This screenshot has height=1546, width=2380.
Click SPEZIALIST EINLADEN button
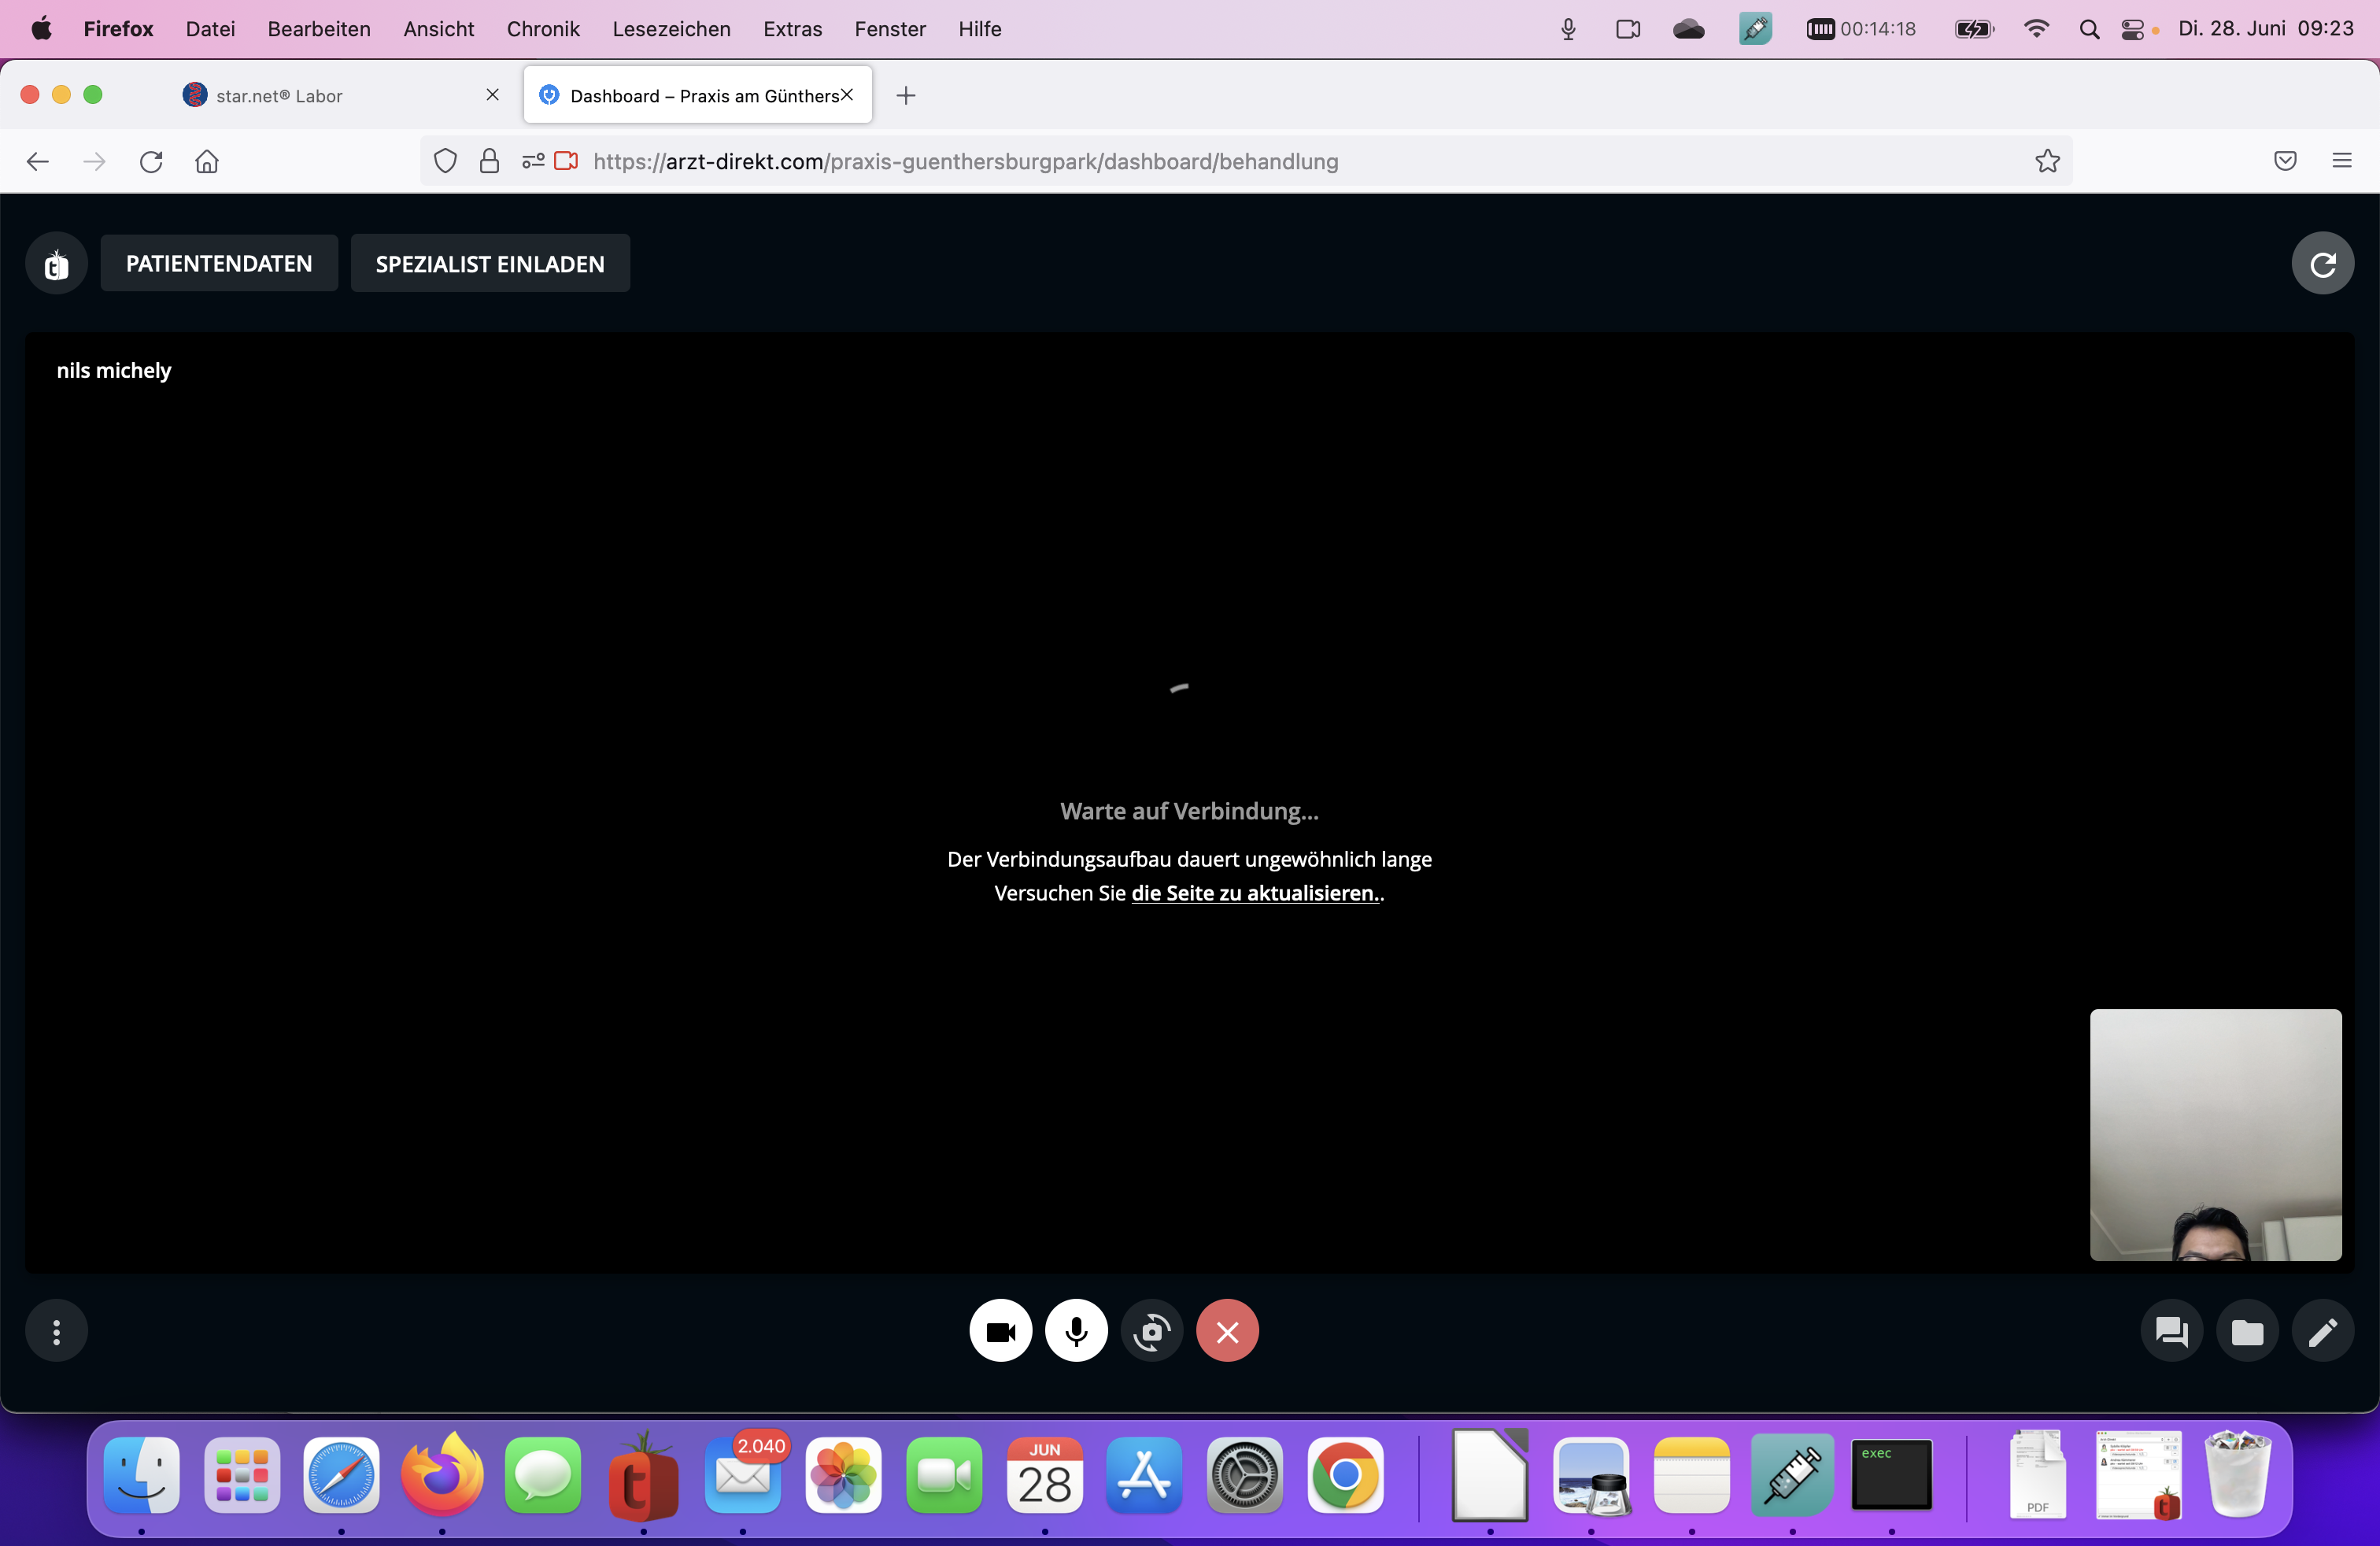click(490, 264)
